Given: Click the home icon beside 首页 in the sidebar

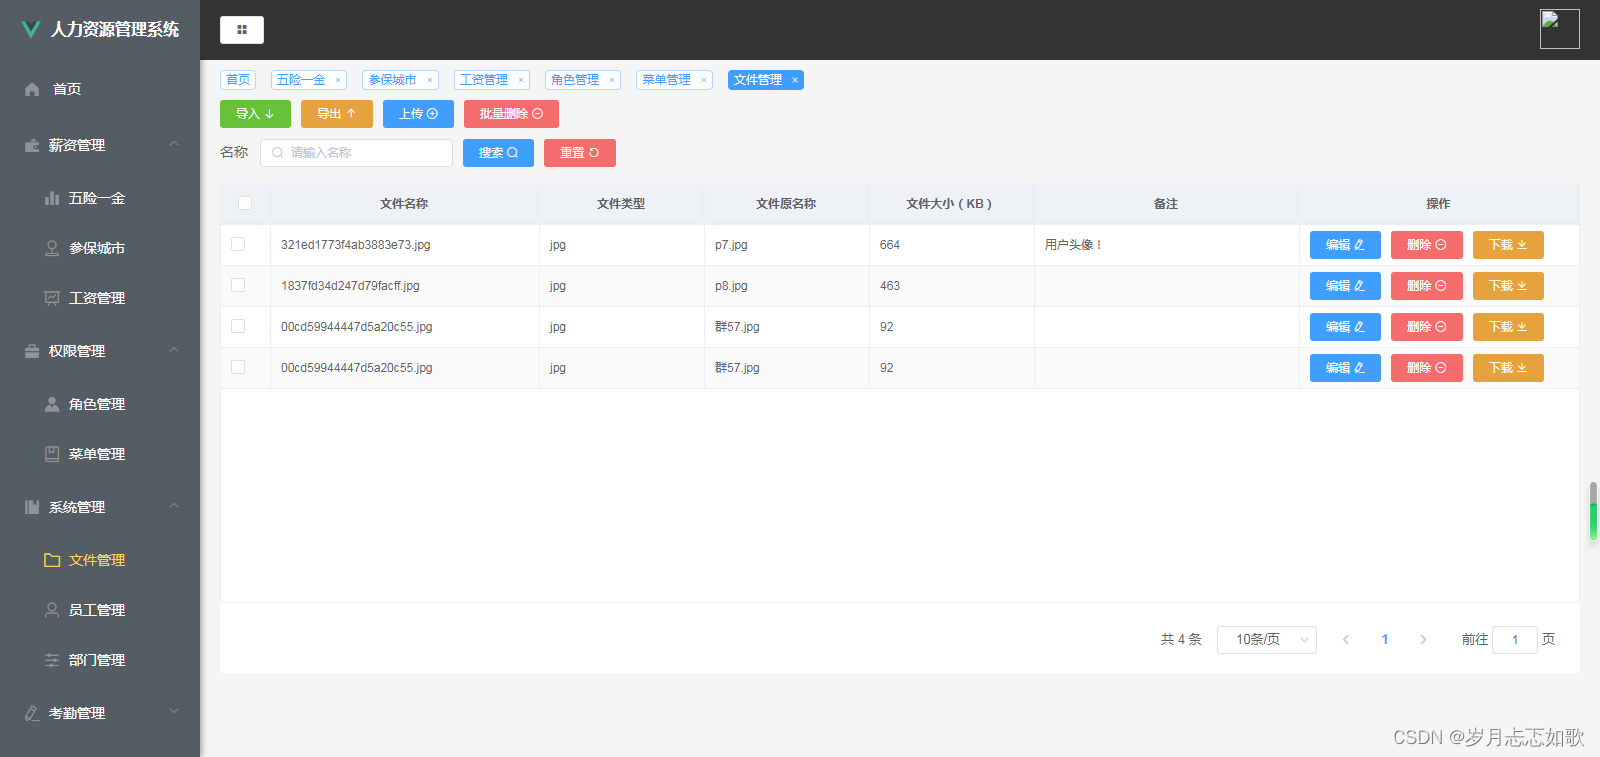Looking at the screenshot, I should (x=32, y=89).
